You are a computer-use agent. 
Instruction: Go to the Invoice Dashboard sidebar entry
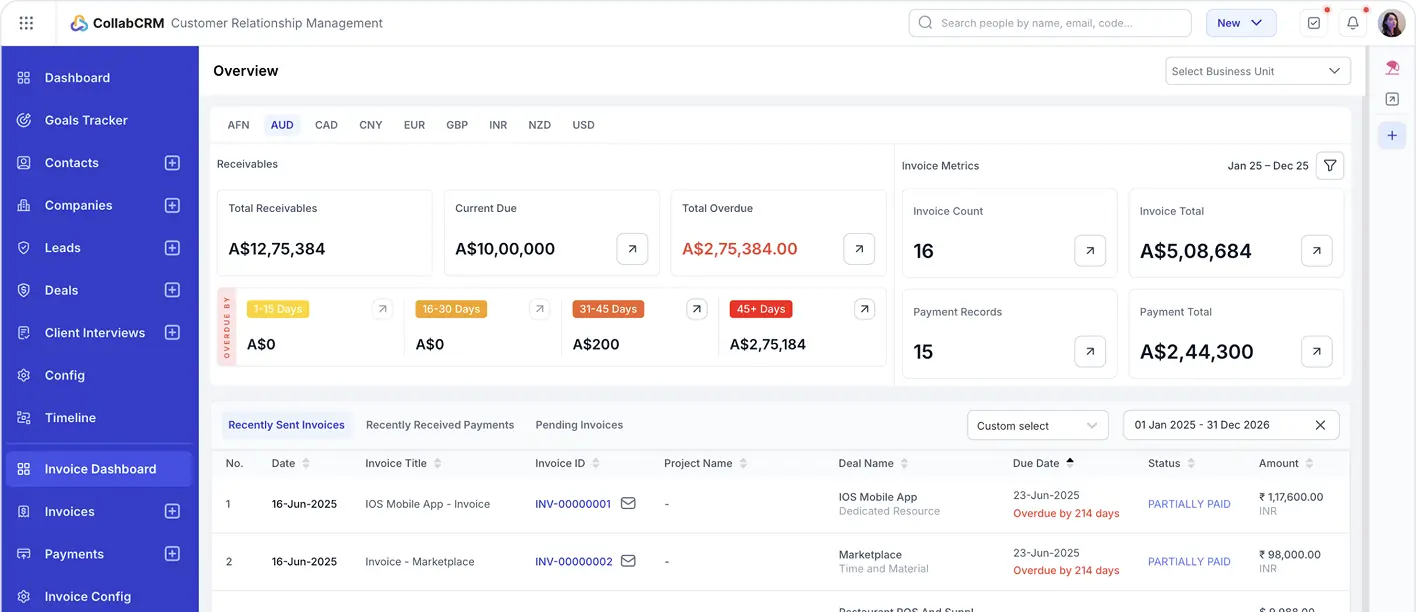(101, 468)
